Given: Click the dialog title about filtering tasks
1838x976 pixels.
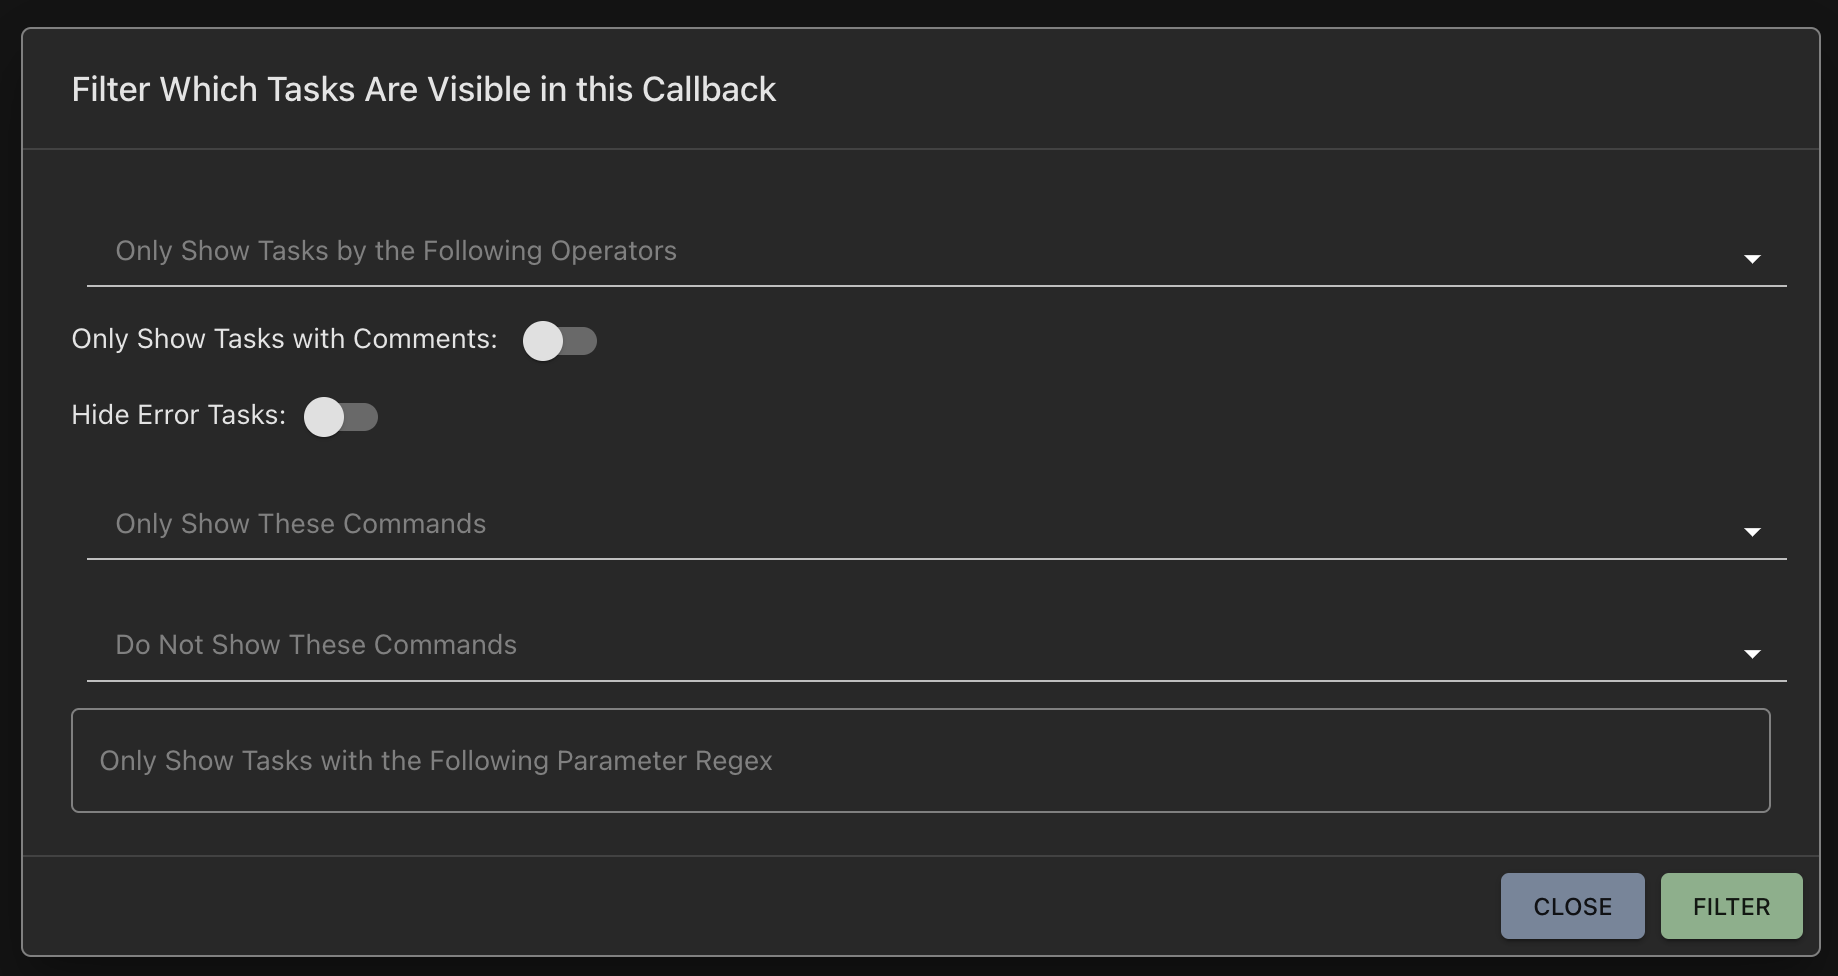Looking at the screenshot, I should (424, 90).
